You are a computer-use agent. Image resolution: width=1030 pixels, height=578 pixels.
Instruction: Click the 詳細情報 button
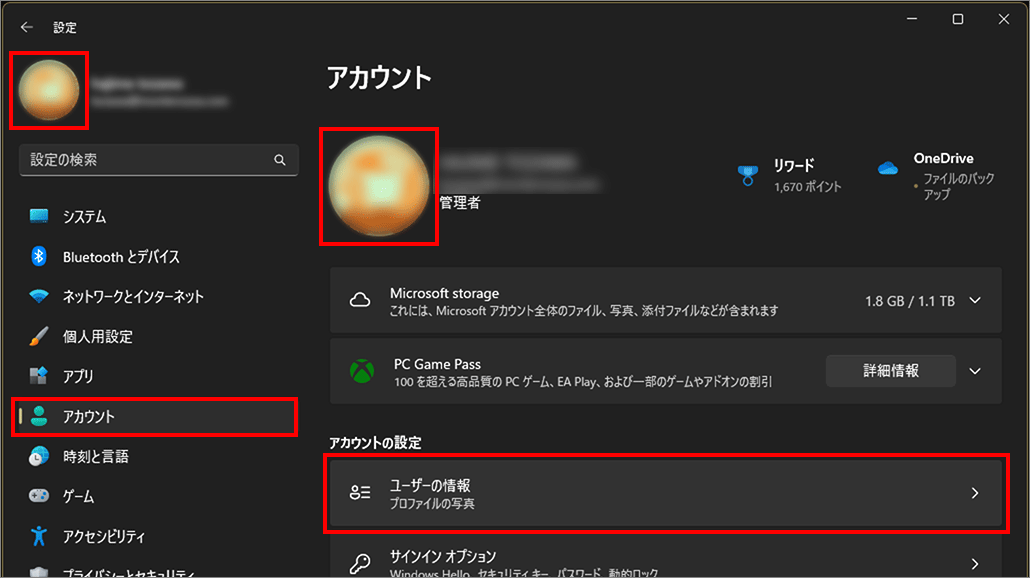click(x=890, y=371)
